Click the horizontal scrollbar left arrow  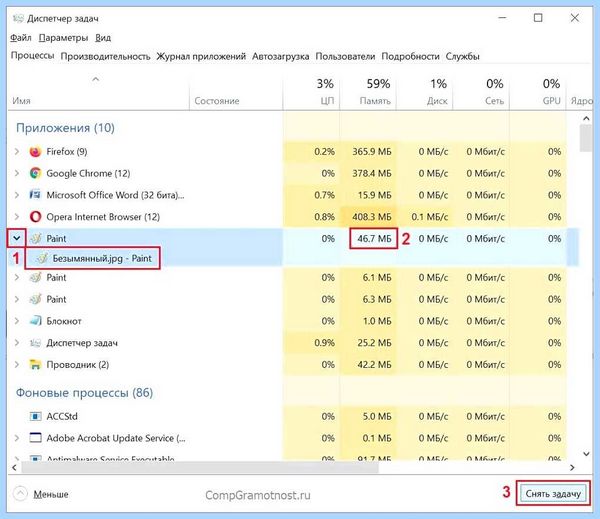click(14, 467)
